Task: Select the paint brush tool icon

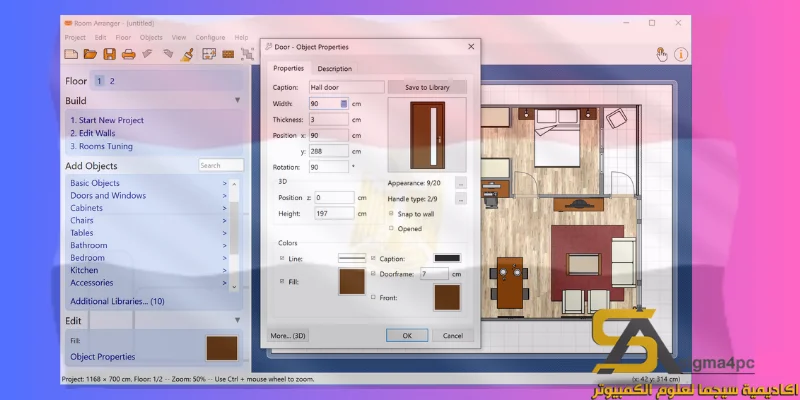Action: tap(187, 54)
